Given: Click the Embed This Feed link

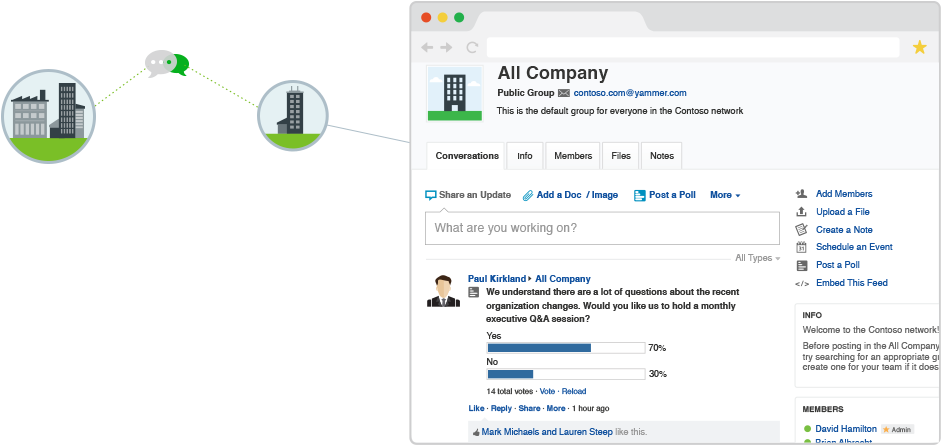Looking at the screenshot, I should pos(852,282).
